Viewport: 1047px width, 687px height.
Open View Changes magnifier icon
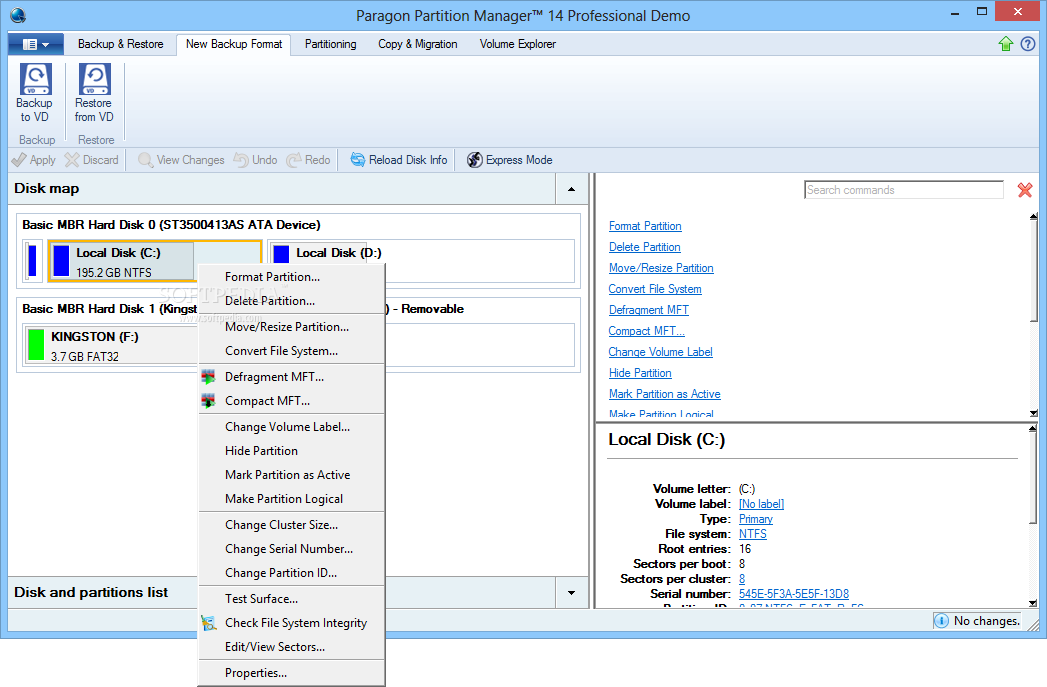point(145,160)
